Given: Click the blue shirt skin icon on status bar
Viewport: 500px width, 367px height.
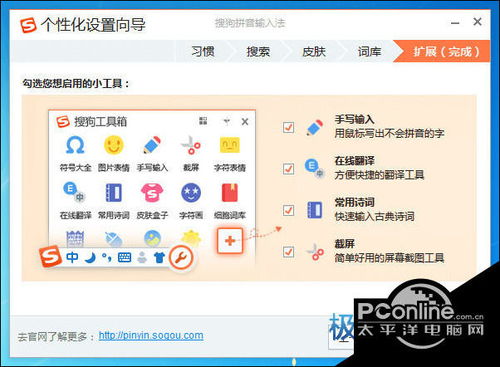Looking at the screenshot, I should click(x=160, y=257).
